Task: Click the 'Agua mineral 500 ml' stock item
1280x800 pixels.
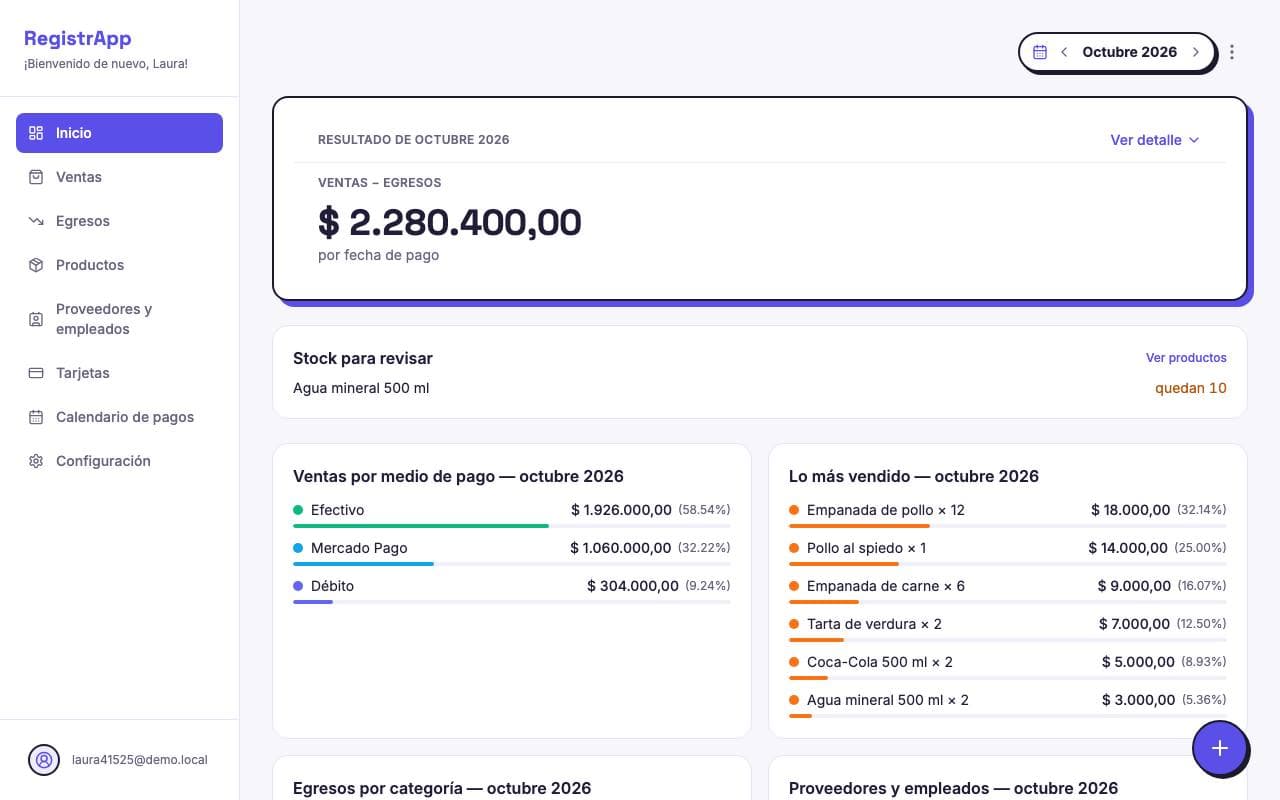Action: click(361, 388)
